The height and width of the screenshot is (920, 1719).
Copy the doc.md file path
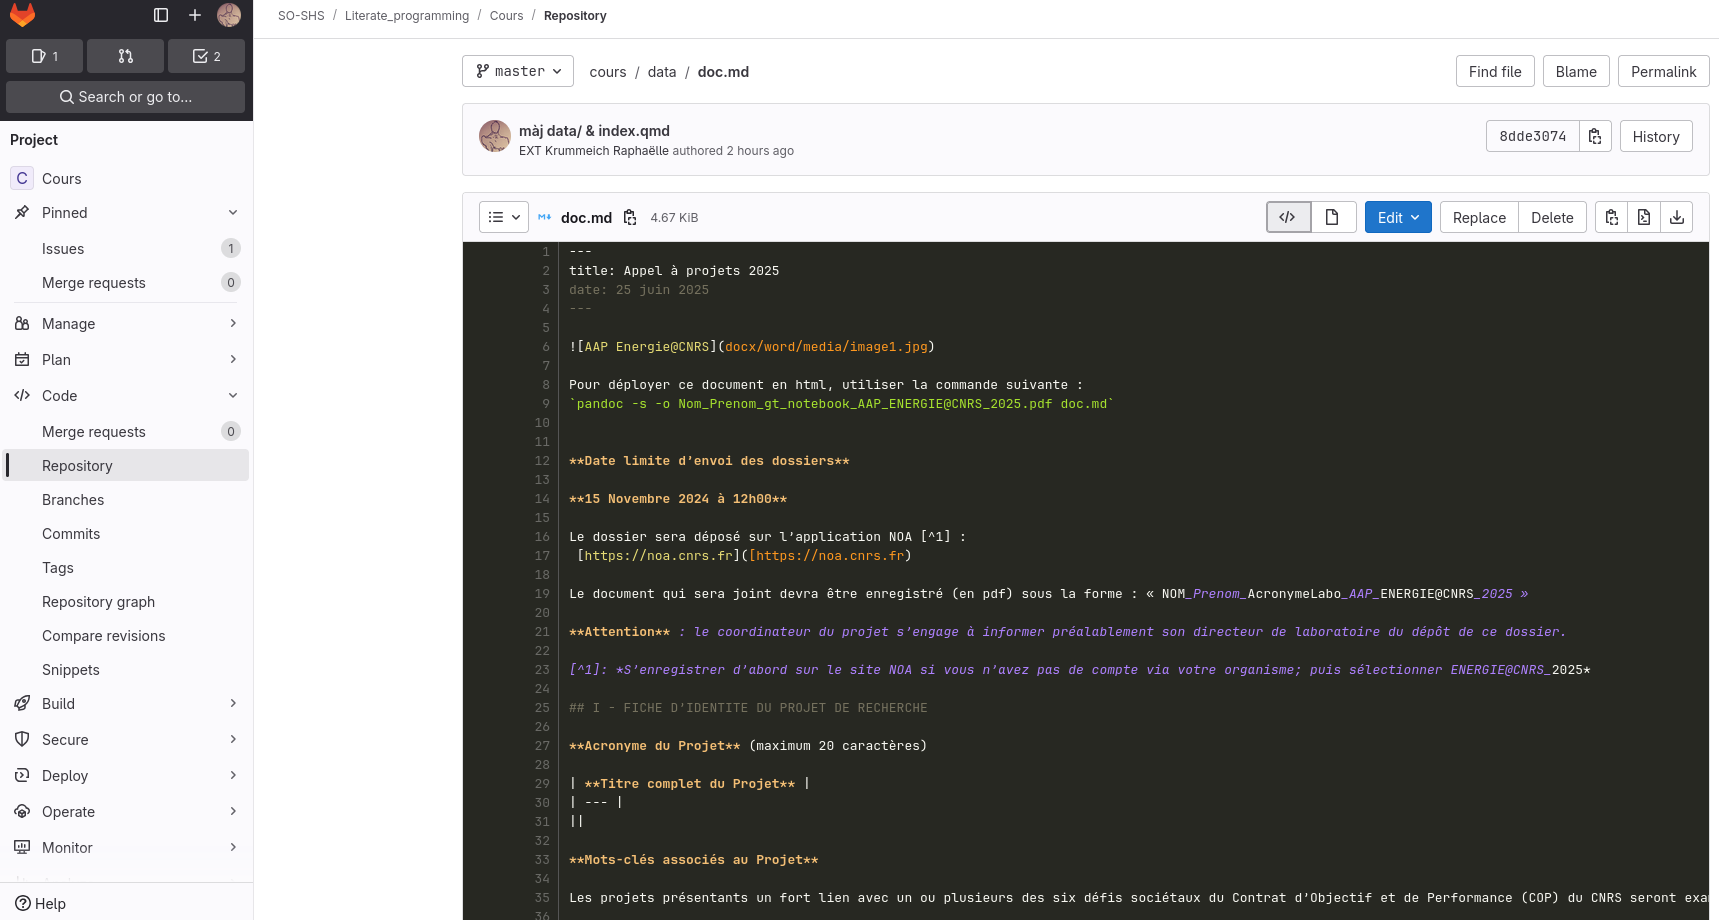pyautogui.click(x=631, y=217)
